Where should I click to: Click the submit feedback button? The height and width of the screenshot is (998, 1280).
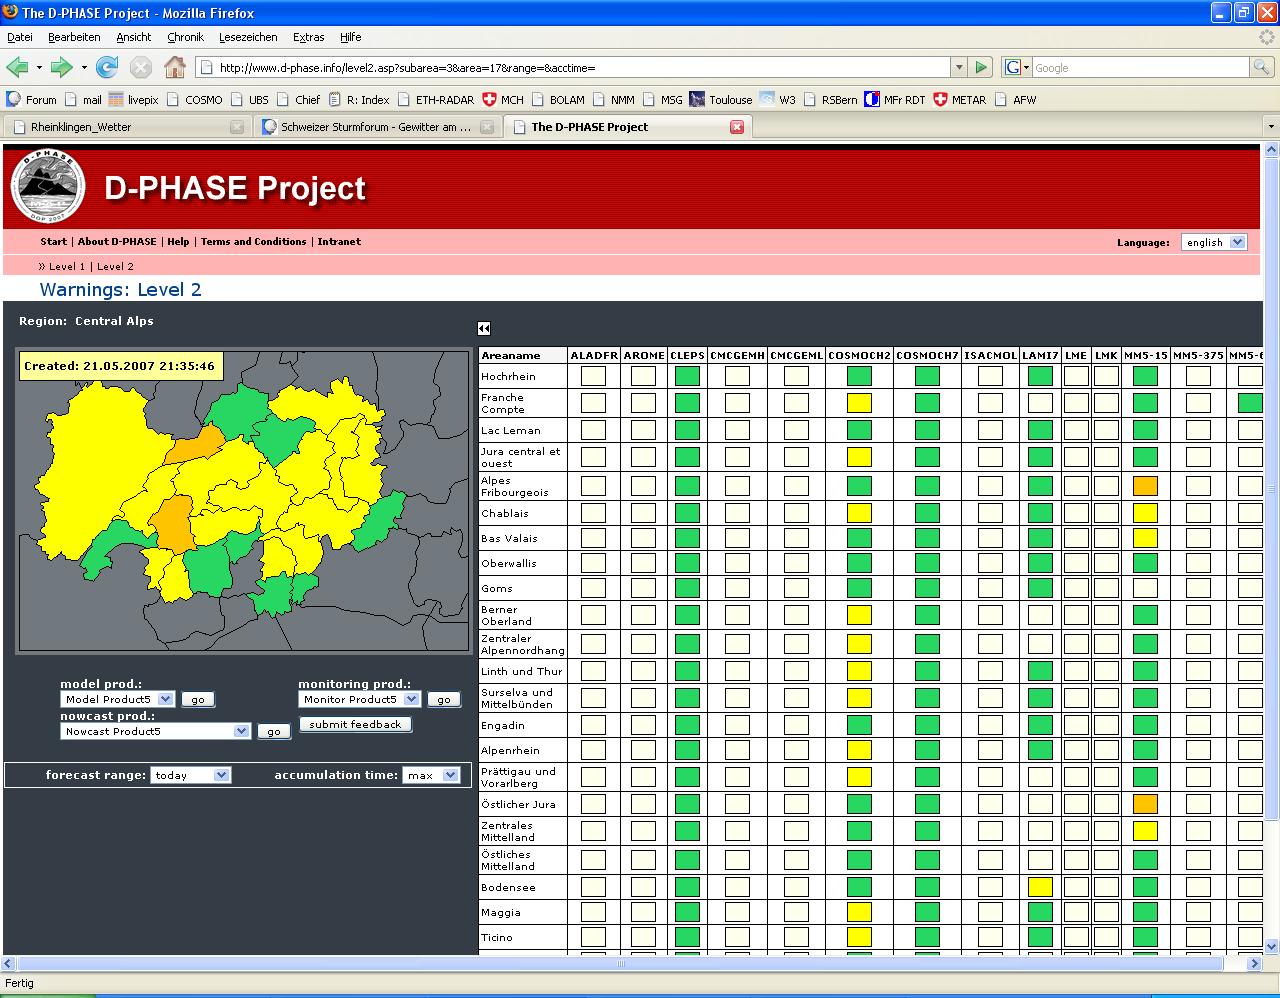[x=355, y=724]
